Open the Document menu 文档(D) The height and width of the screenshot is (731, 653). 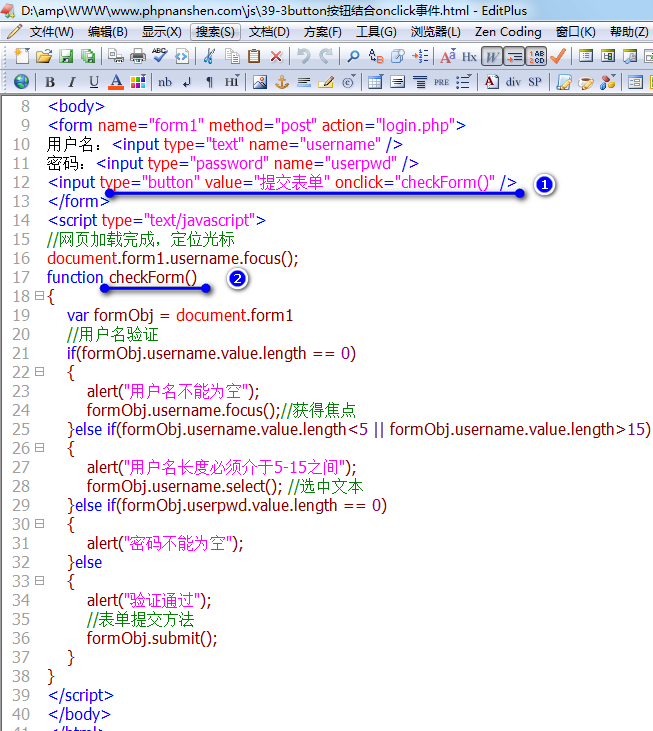(269, 32)
